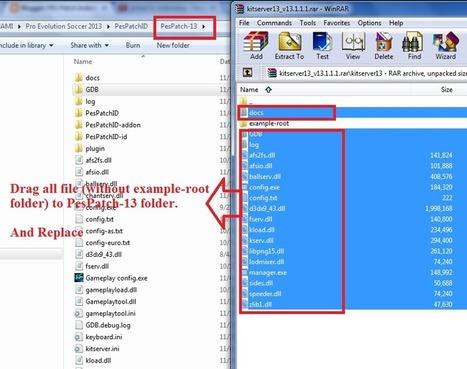Screen dimensions: 467x369
Task: Create a New folder
Action: pos(173,45)
